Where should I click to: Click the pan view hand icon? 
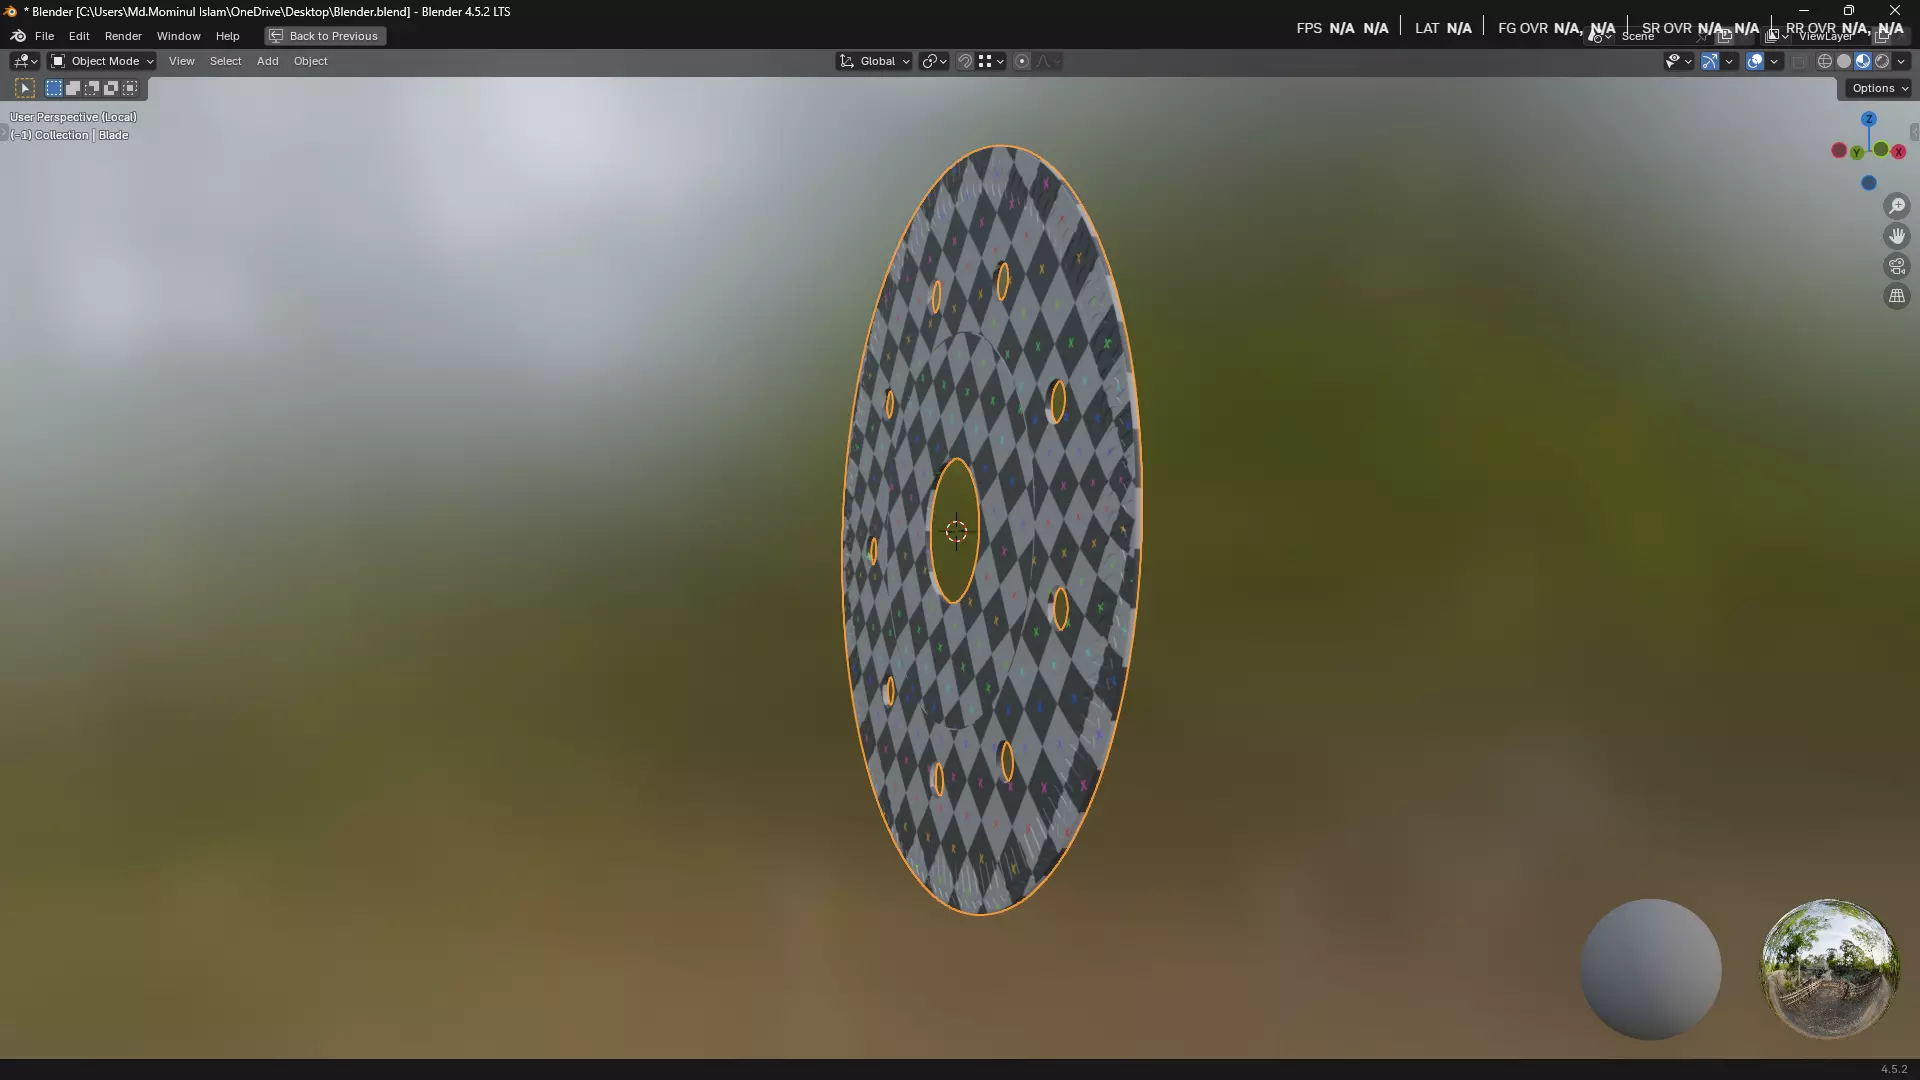click(1897, 236)
